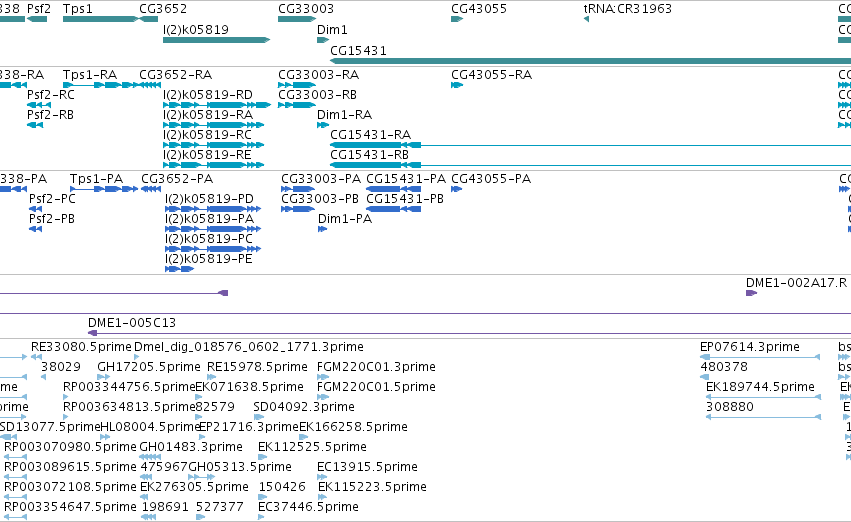Viewport: 851px width, 522px height.
Task: Click protein CG33003-PB label
Action: coord(320,199)
